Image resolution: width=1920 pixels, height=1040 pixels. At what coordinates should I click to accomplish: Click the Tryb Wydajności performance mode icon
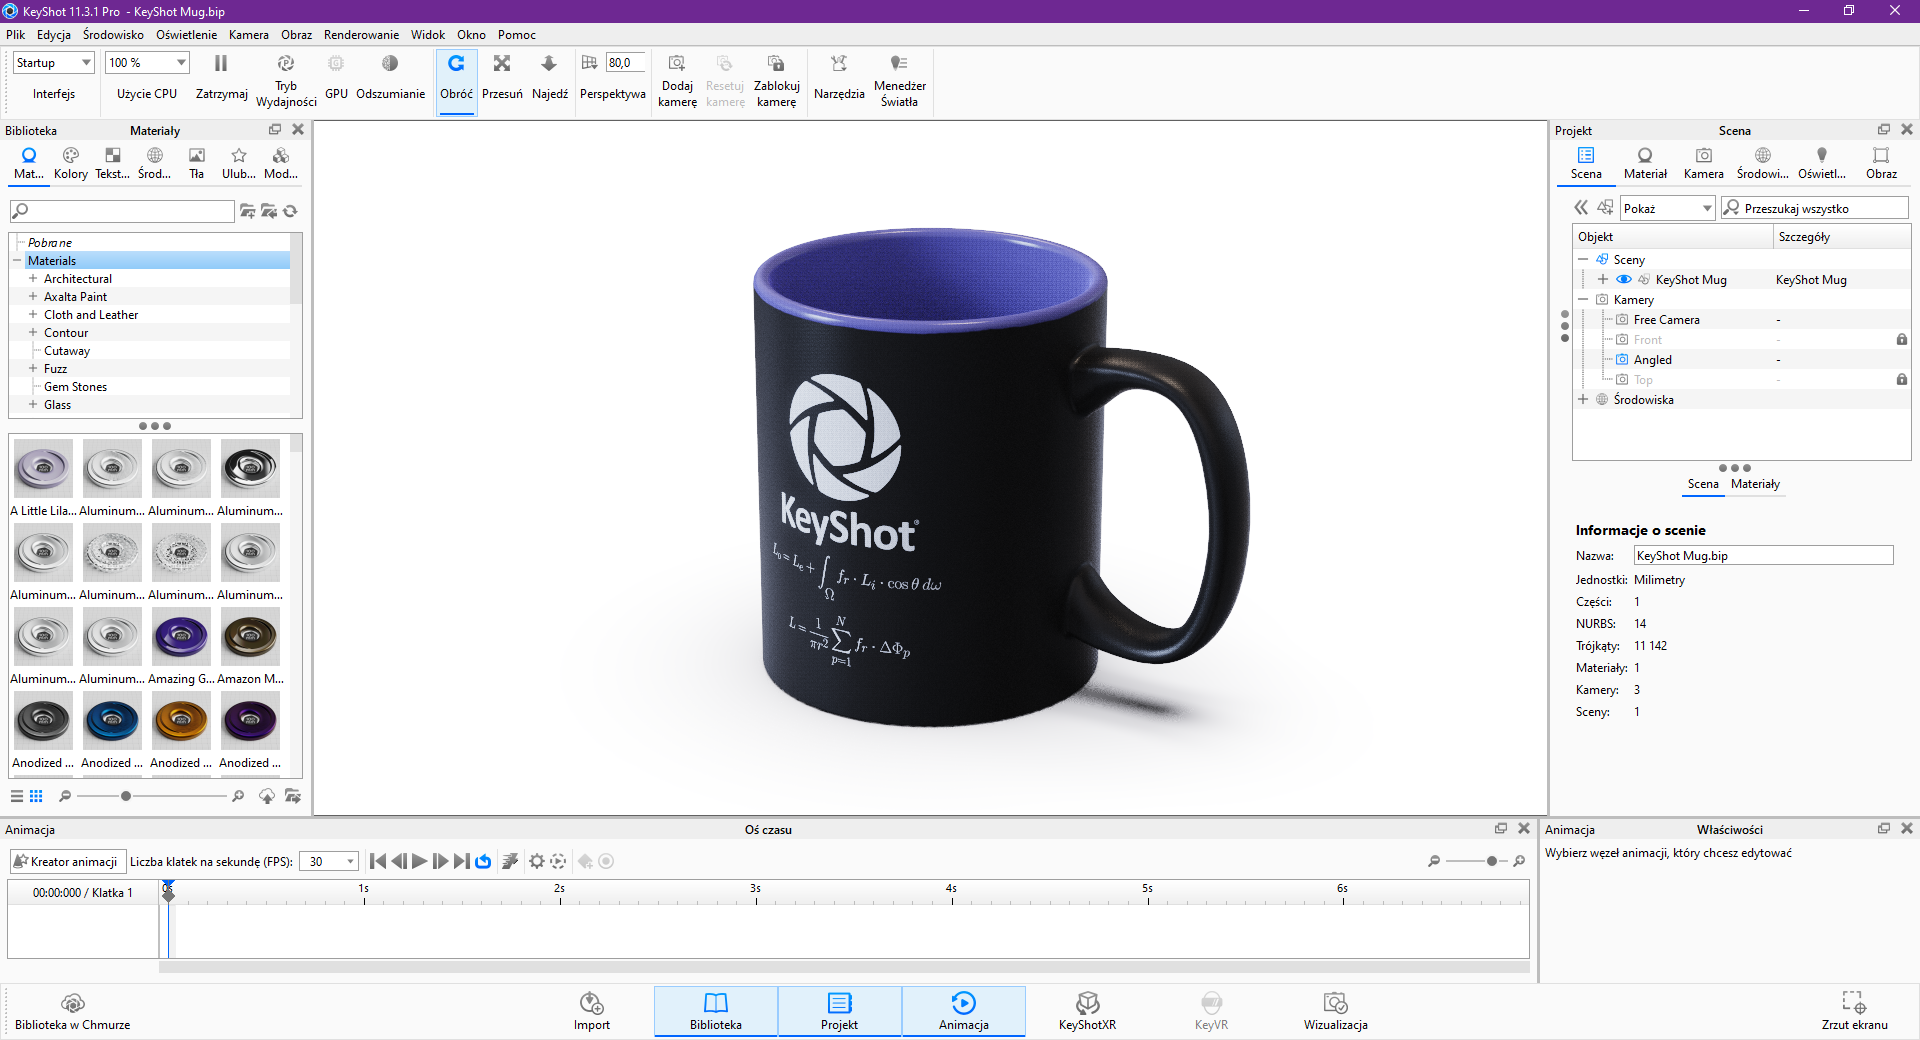click(286, 63)
